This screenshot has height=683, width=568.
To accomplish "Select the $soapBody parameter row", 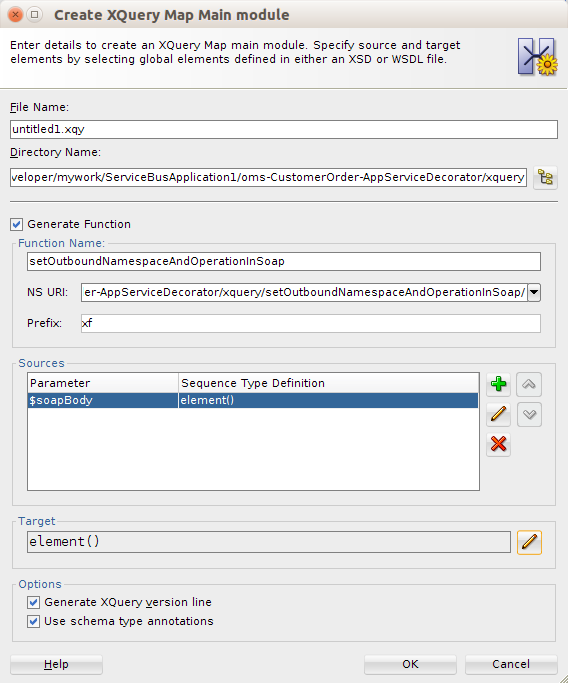I will click(x=253, y=400).
